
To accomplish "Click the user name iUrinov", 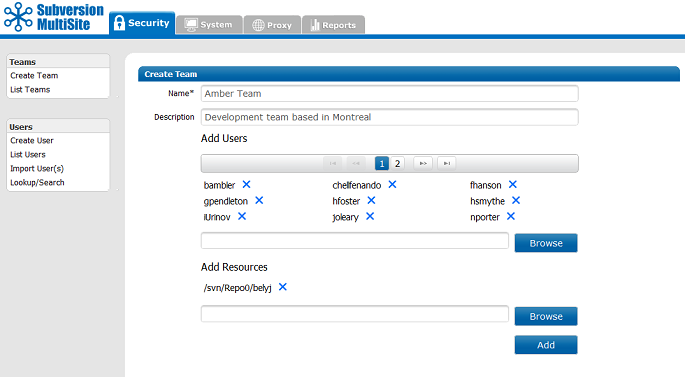I will point(217,217).
